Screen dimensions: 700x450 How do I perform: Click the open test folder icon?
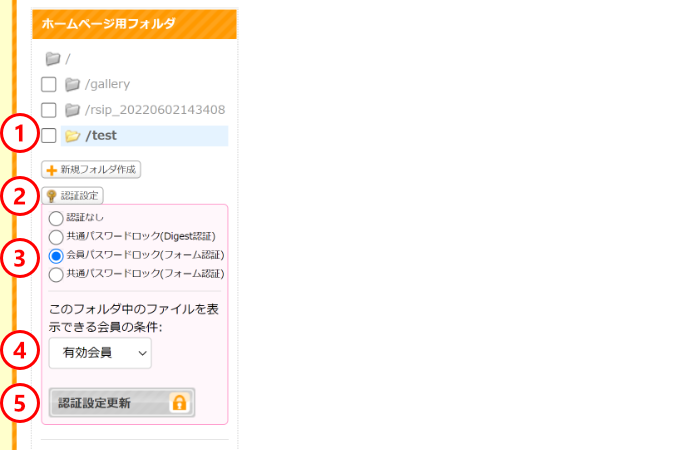(72, 136)
